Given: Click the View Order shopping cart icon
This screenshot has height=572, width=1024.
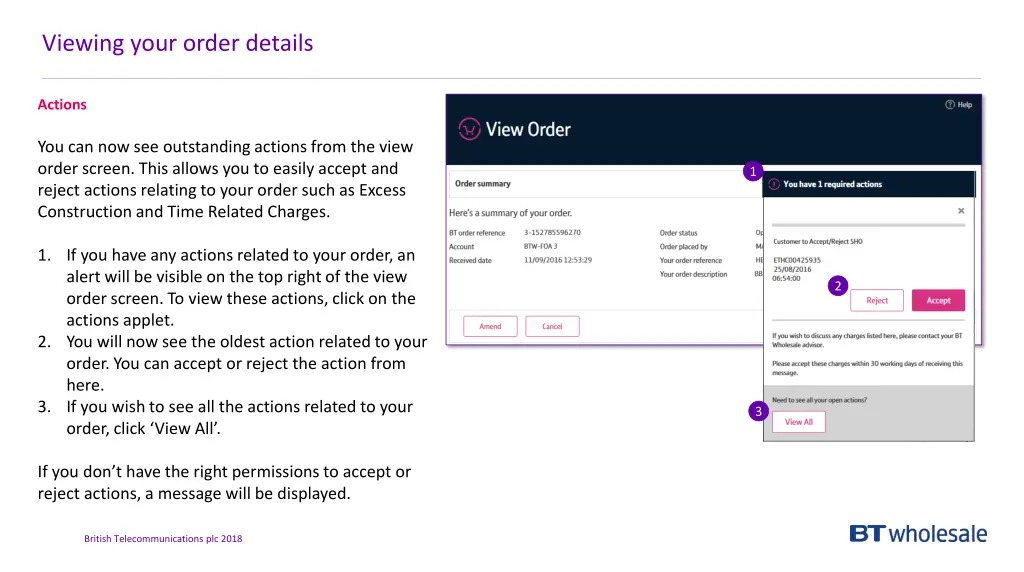Looking at the screenshot, I should (469, 129).
